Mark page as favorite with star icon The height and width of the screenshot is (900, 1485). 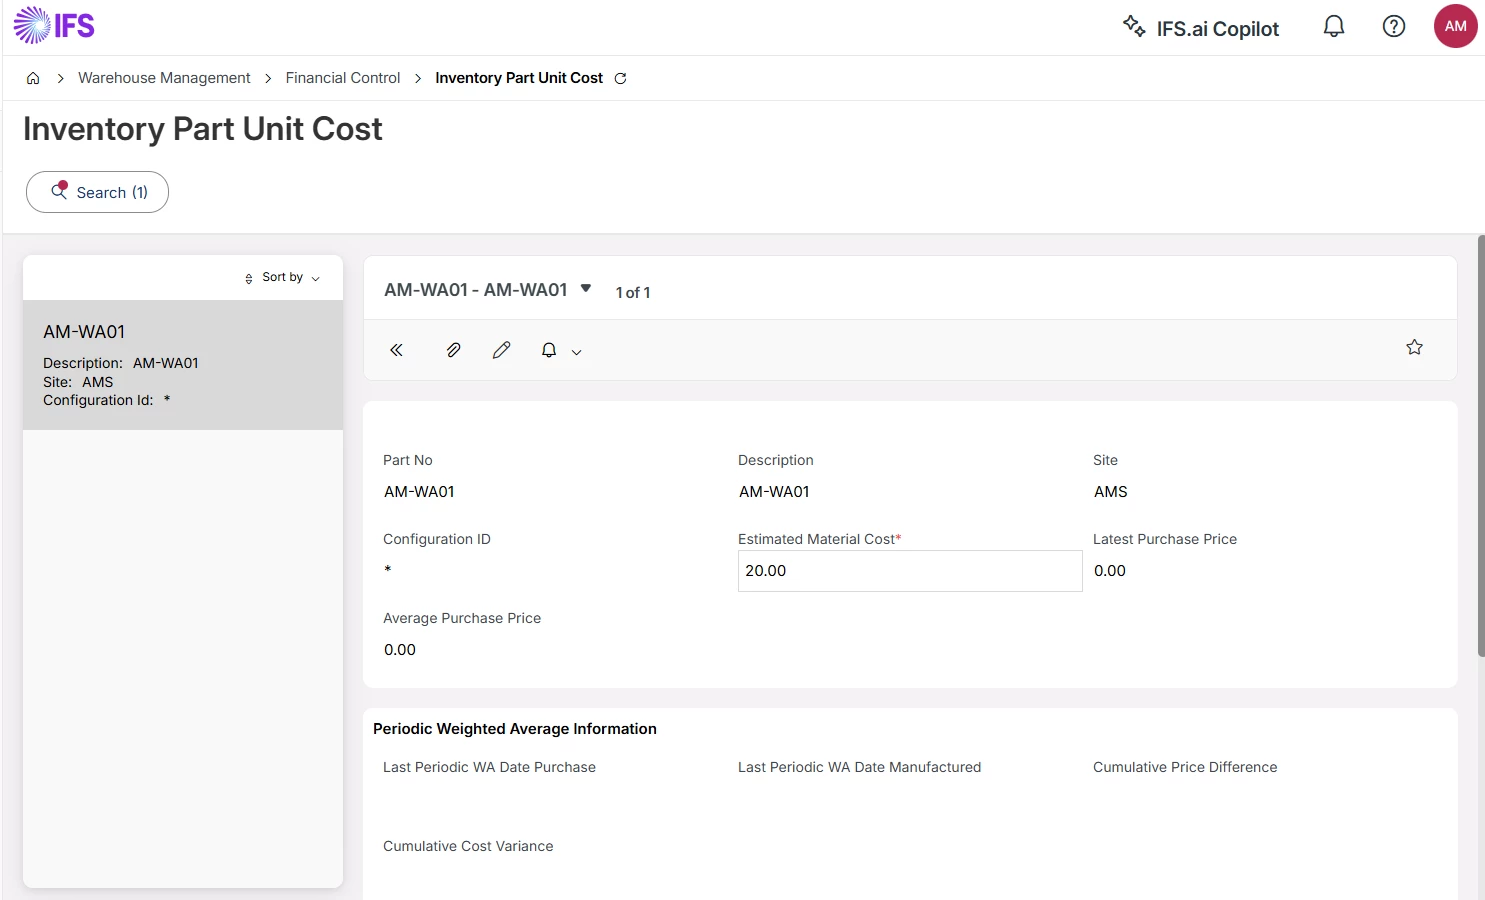[x=1414, y=347]
